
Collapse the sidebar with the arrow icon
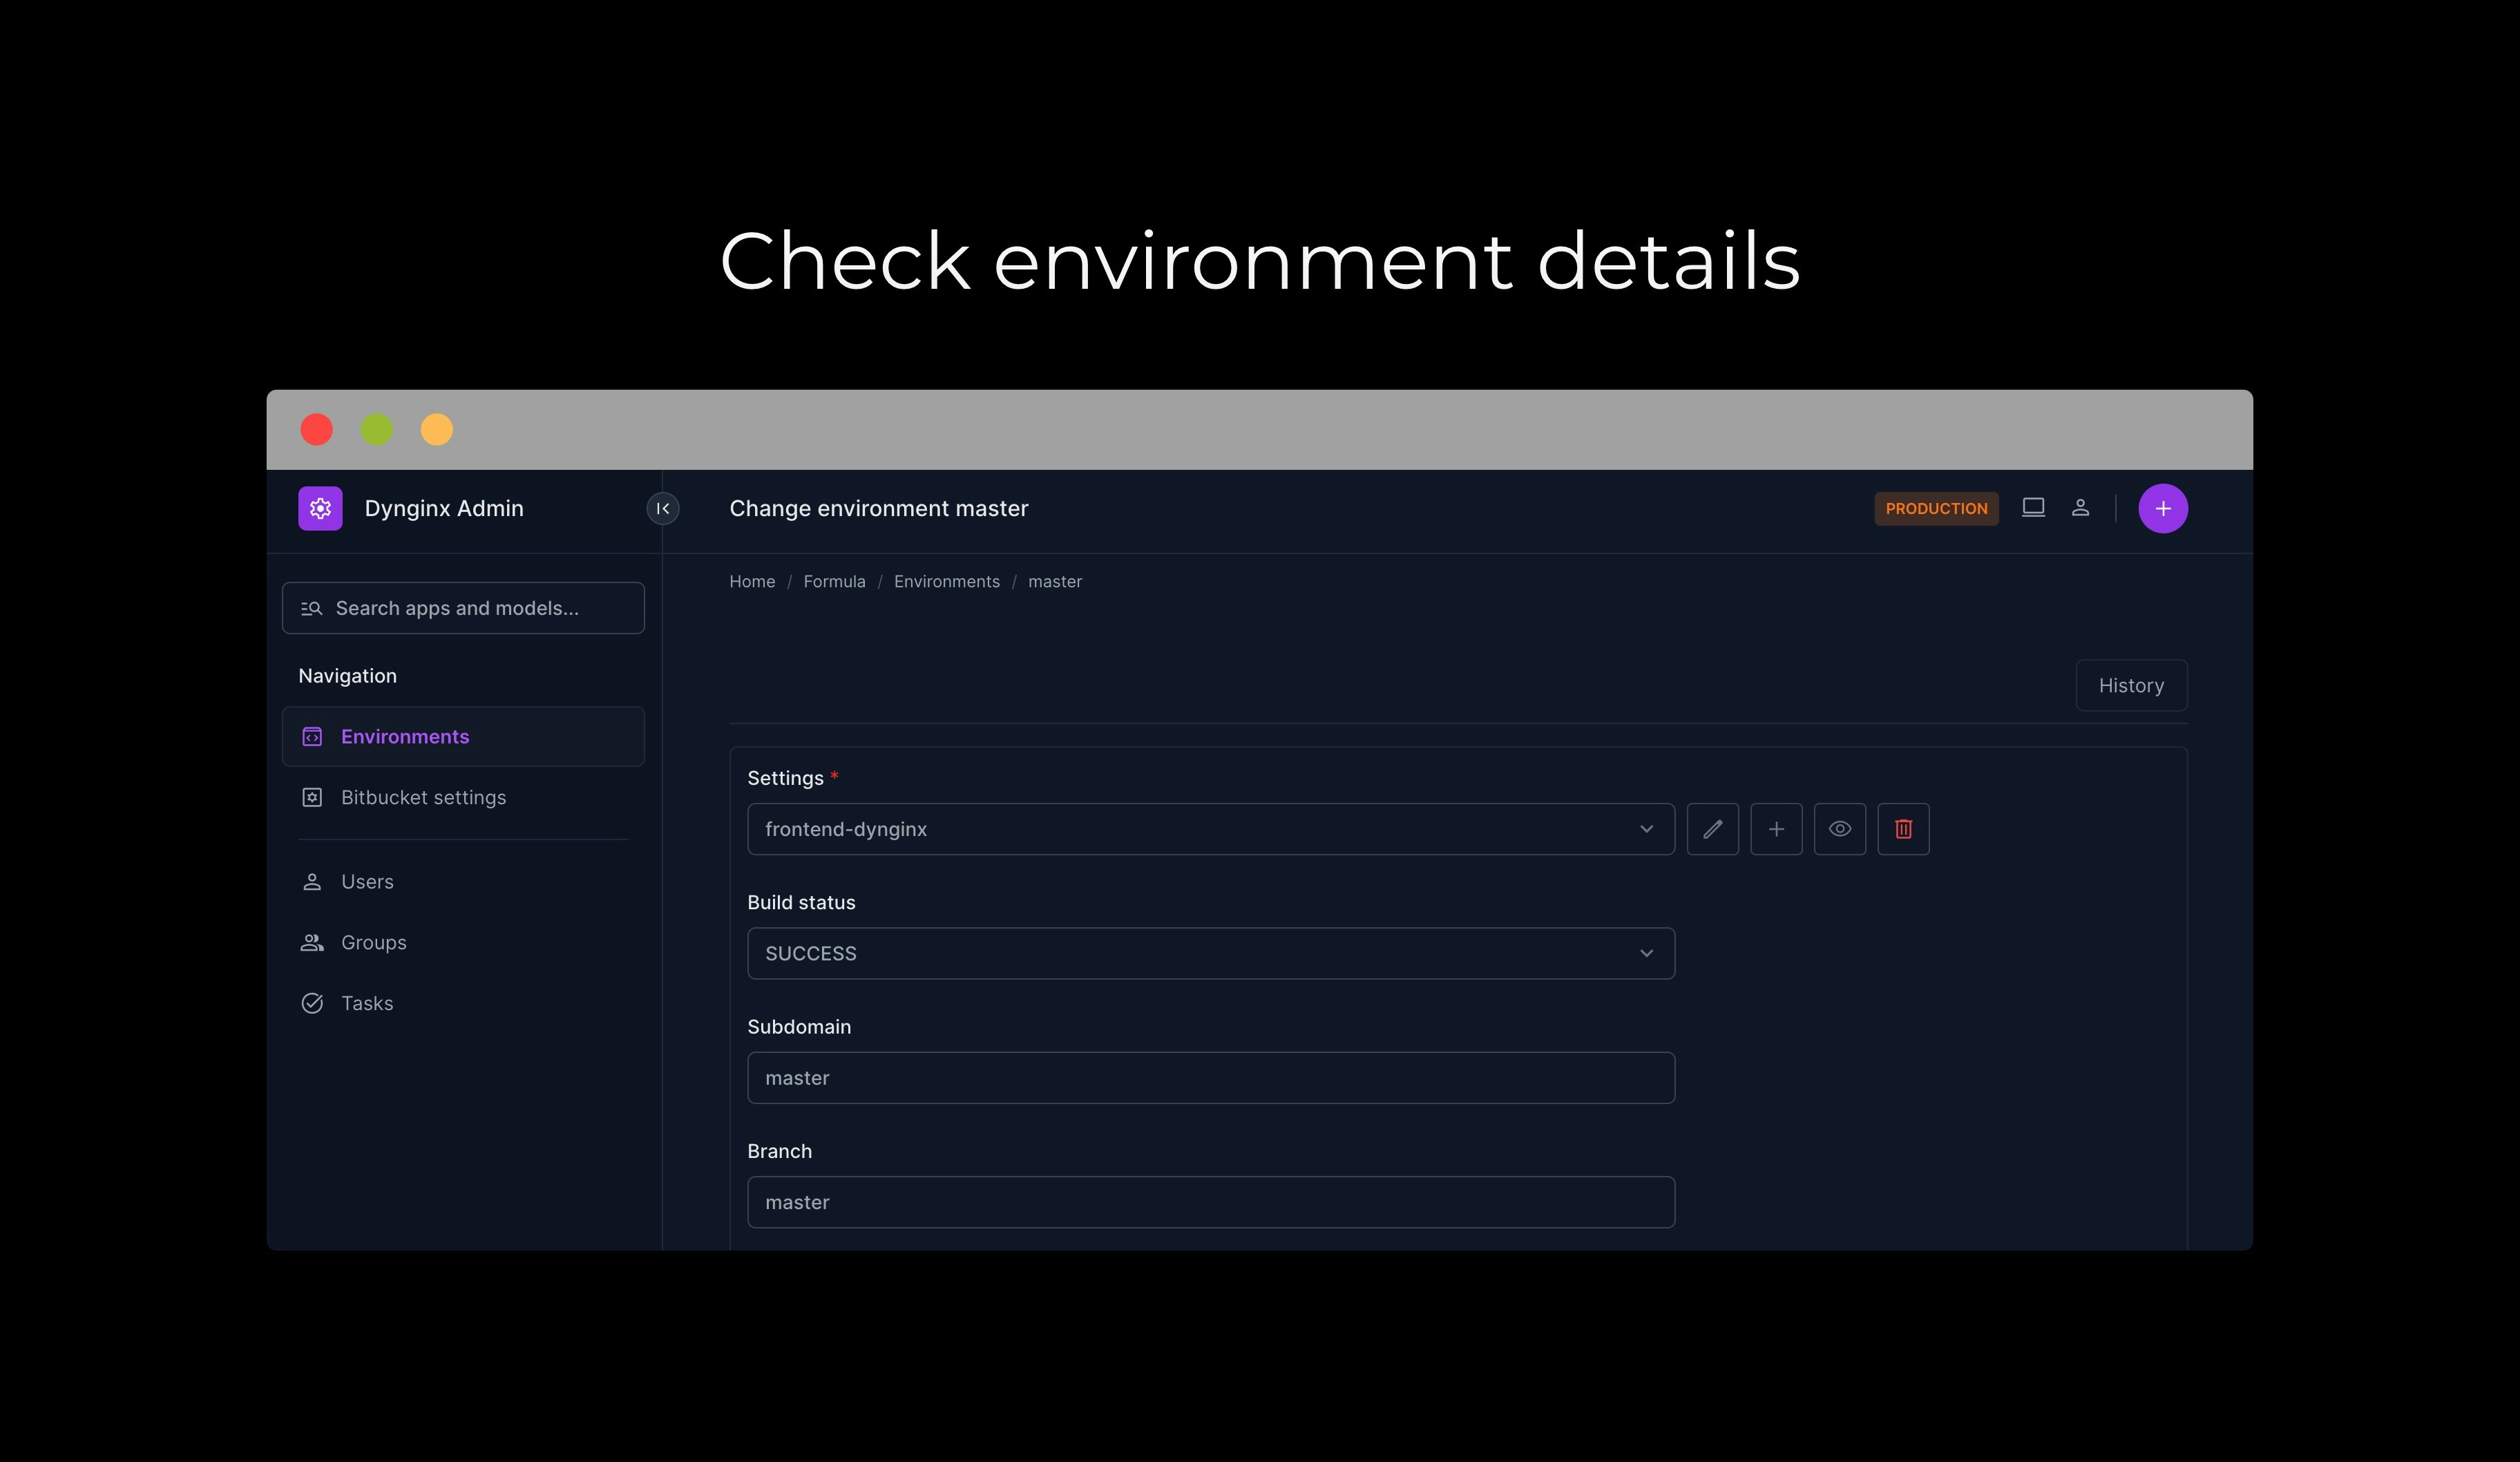tap(662, 508)
